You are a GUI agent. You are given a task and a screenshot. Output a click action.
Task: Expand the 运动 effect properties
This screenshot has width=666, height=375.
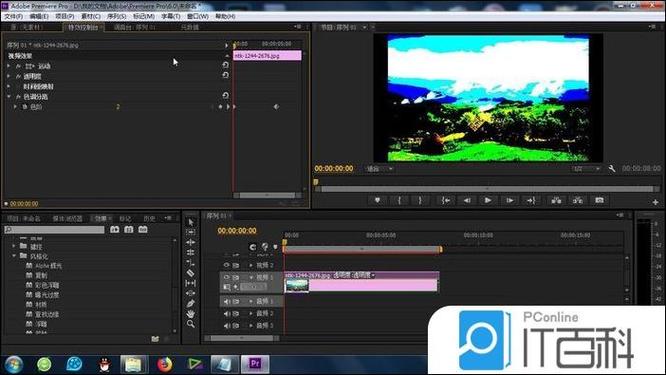(x=8, y=66)
